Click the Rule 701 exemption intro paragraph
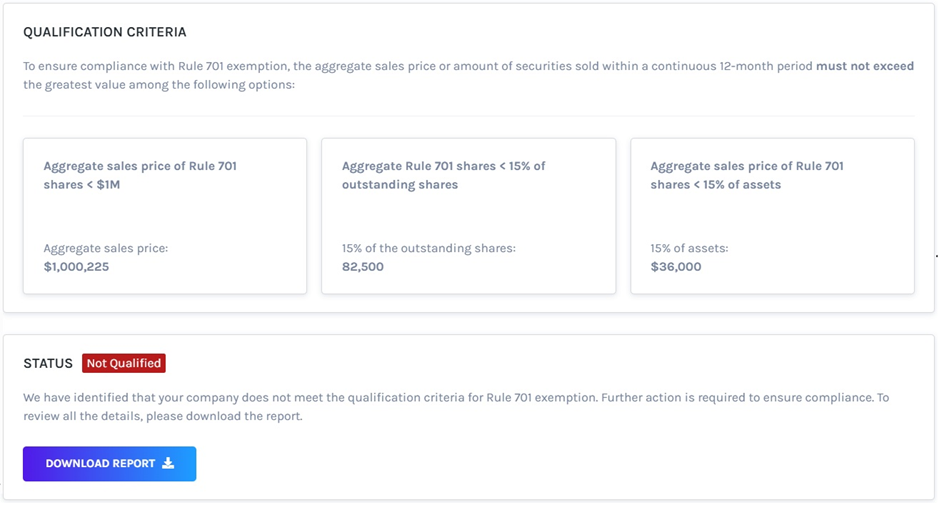Viewport: 939px width, 505px height. pyautogui.click(x=400, y=67)
